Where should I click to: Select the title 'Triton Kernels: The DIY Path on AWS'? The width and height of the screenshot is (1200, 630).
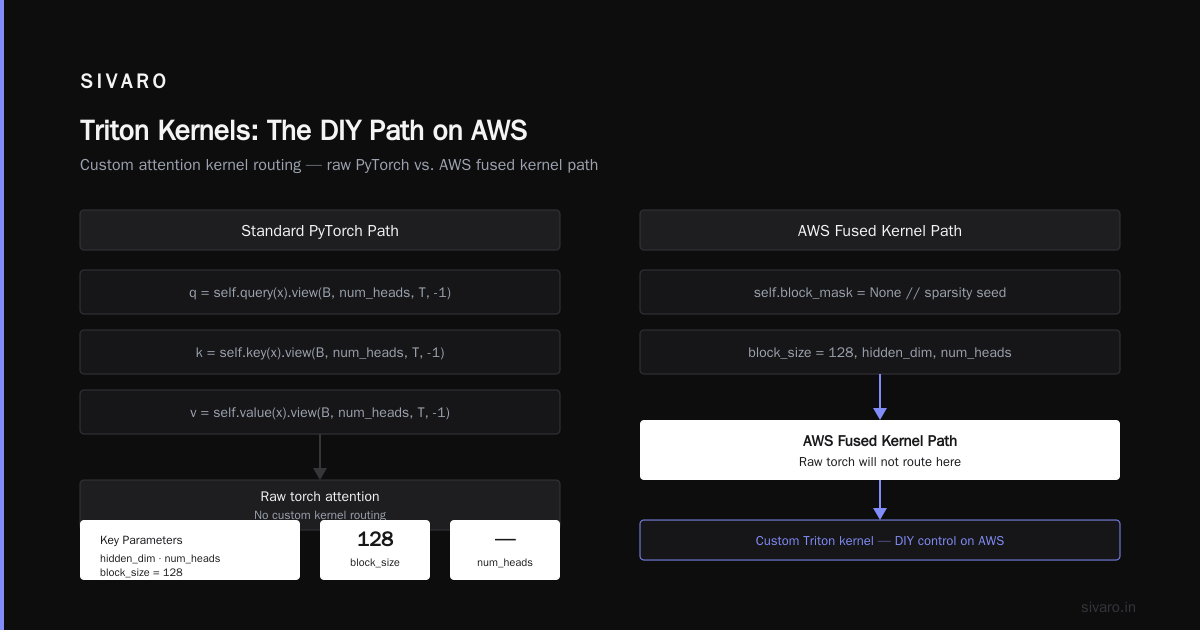[303, 130]
